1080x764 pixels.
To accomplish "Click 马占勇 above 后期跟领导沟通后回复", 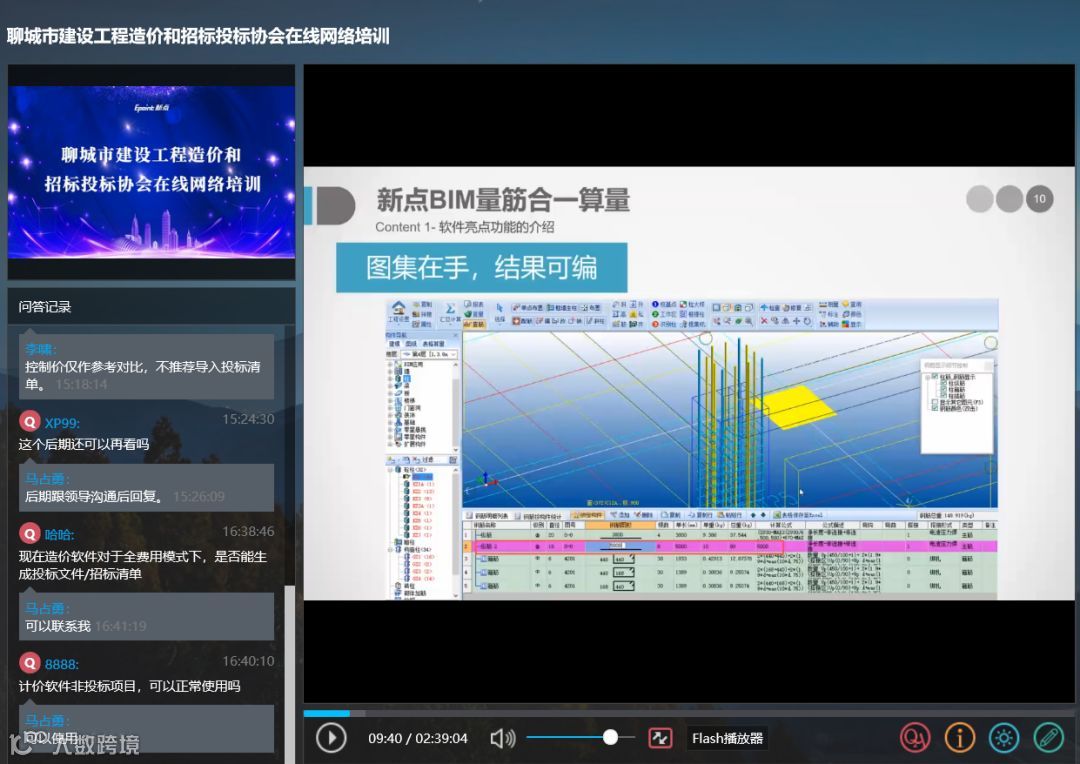I will coord(47,478).
